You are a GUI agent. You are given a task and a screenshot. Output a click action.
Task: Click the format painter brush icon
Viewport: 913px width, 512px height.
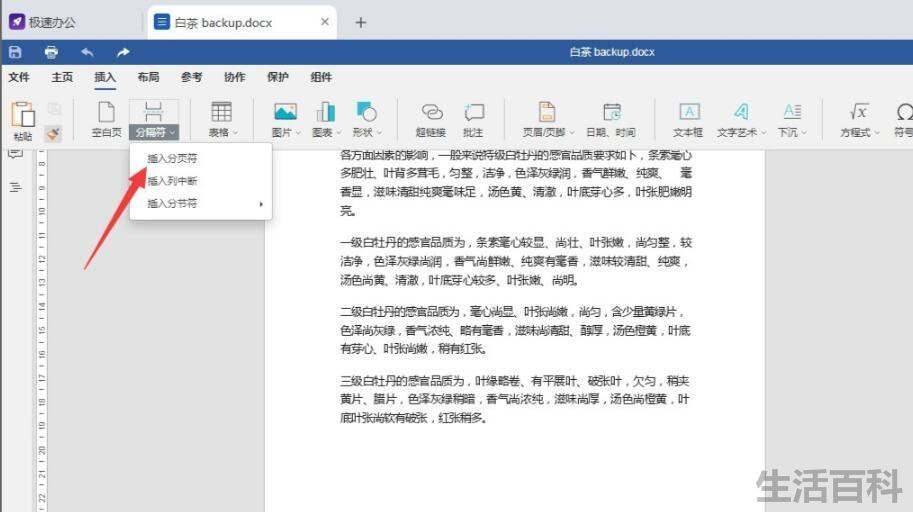pos(54,133)
